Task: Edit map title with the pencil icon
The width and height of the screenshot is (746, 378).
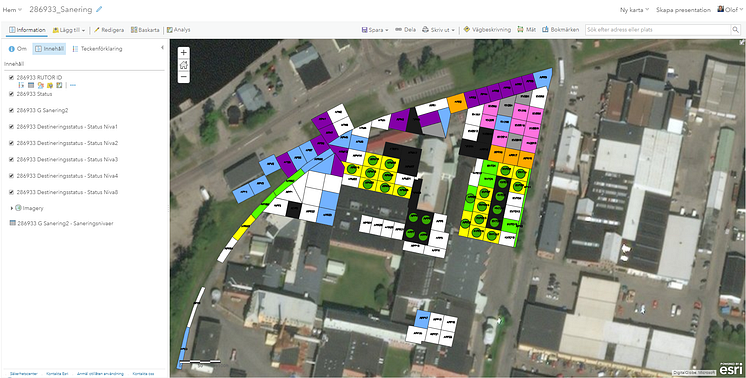Action: click(99, 9)
